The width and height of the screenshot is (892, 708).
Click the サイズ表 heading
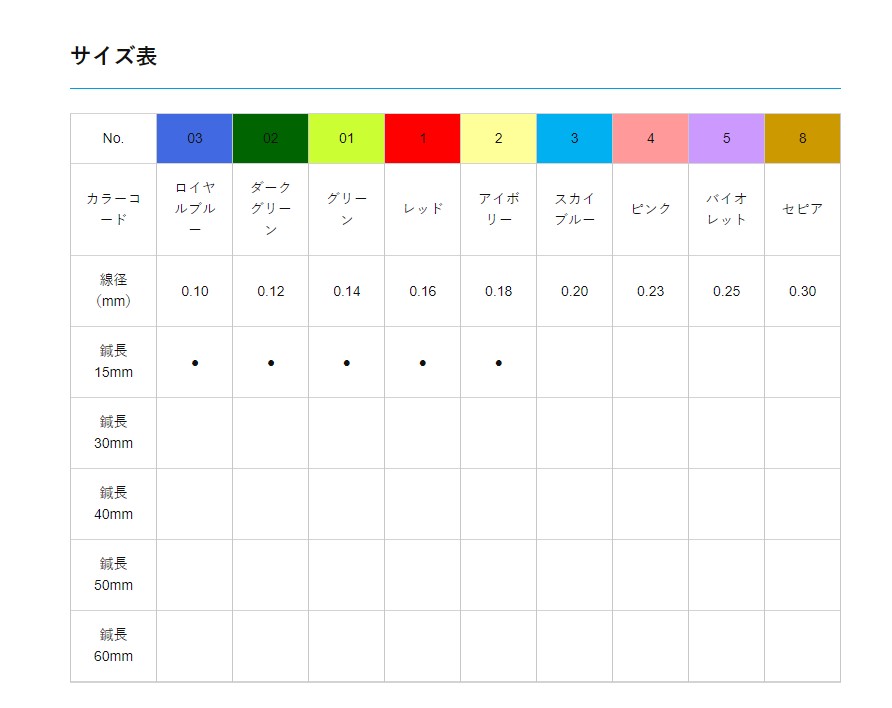114,56
